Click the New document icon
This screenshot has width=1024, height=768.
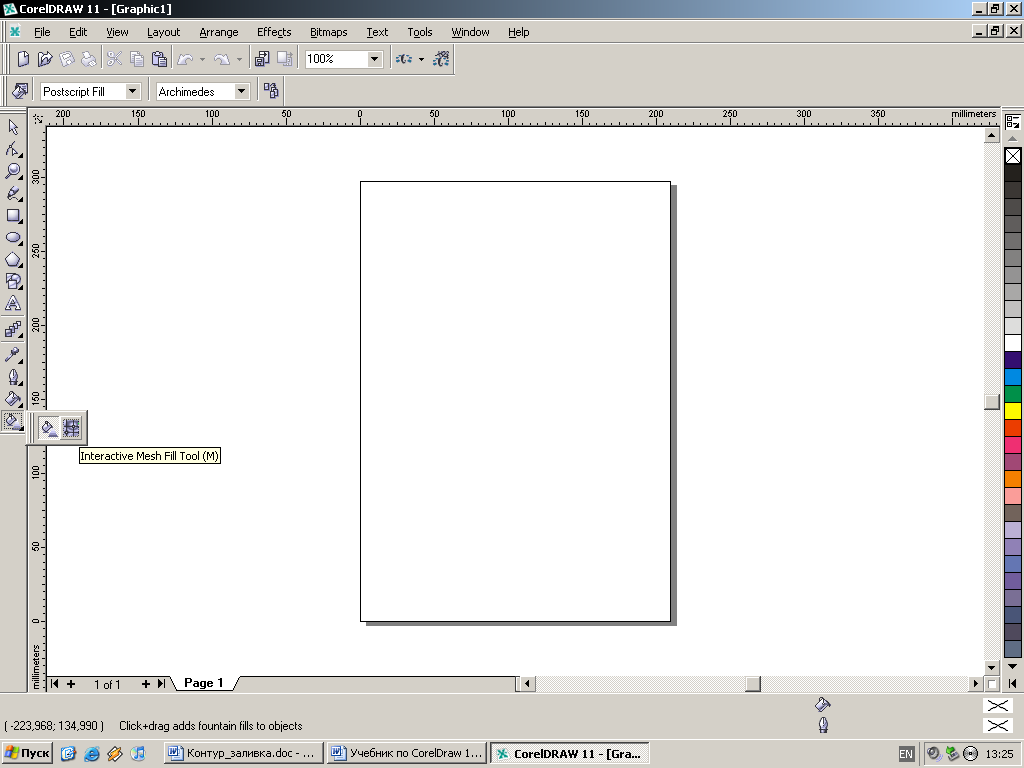coord(23,59)
